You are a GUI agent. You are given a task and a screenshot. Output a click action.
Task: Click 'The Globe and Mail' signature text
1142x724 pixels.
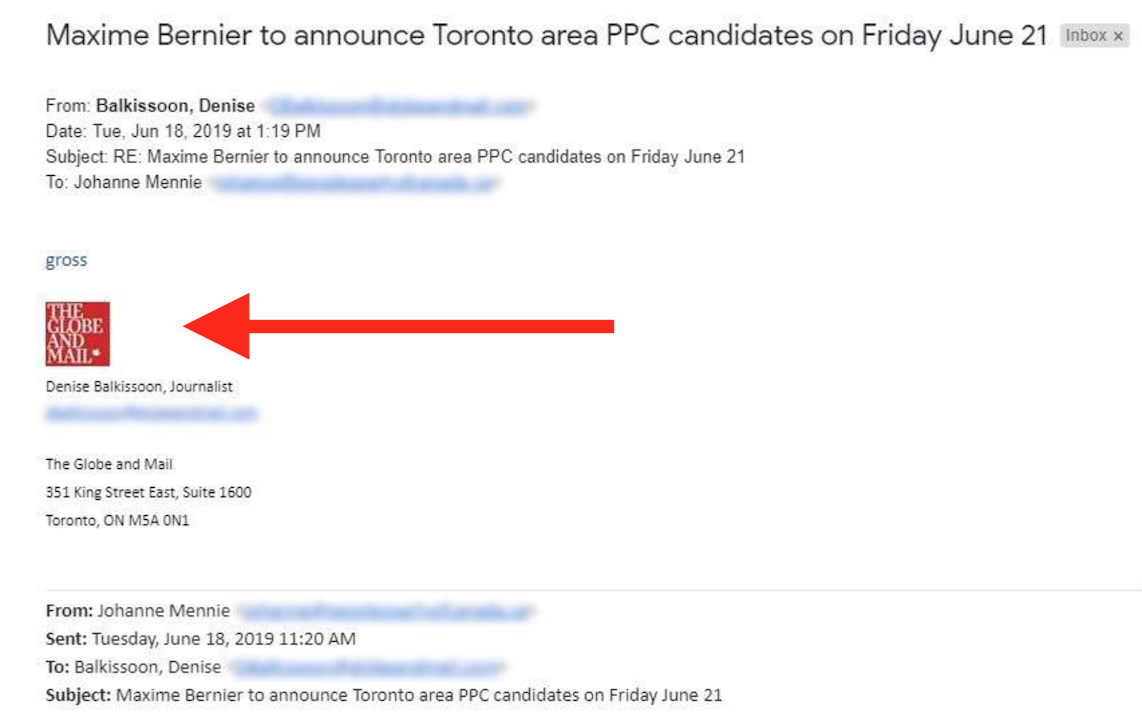pyautogui.click(x=109, y=464)
